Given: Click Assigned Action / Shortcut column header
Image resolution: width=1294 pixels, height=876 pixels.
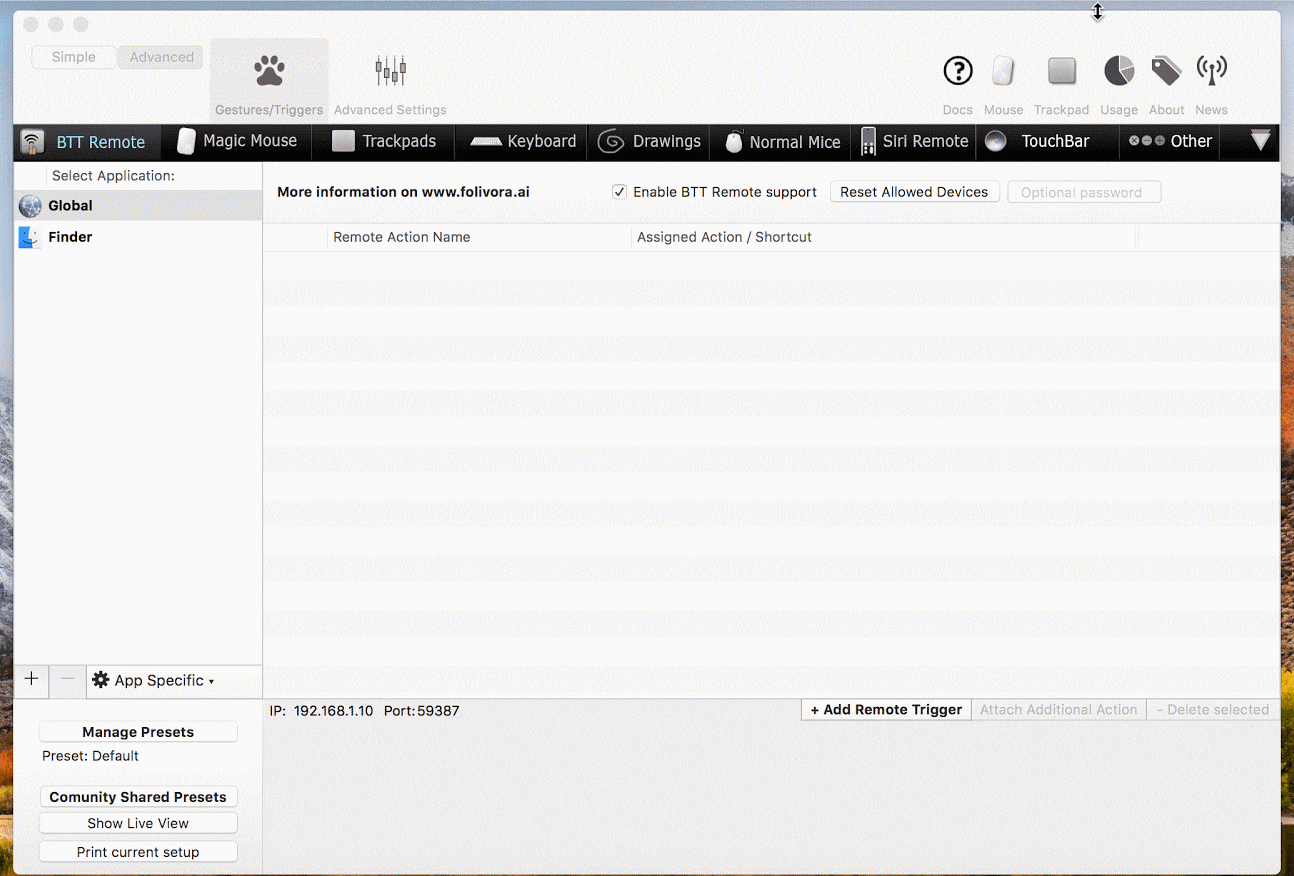Looking at the screenshot, I should 883,237.
